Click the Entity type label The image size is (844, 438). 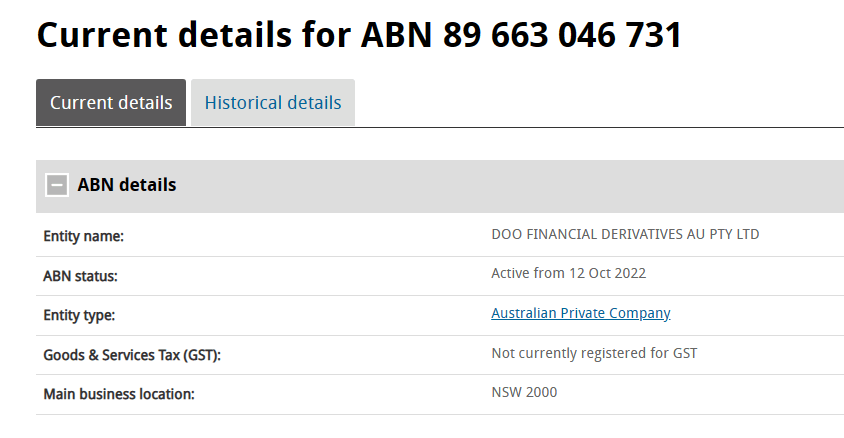click(x=79, y=315)
